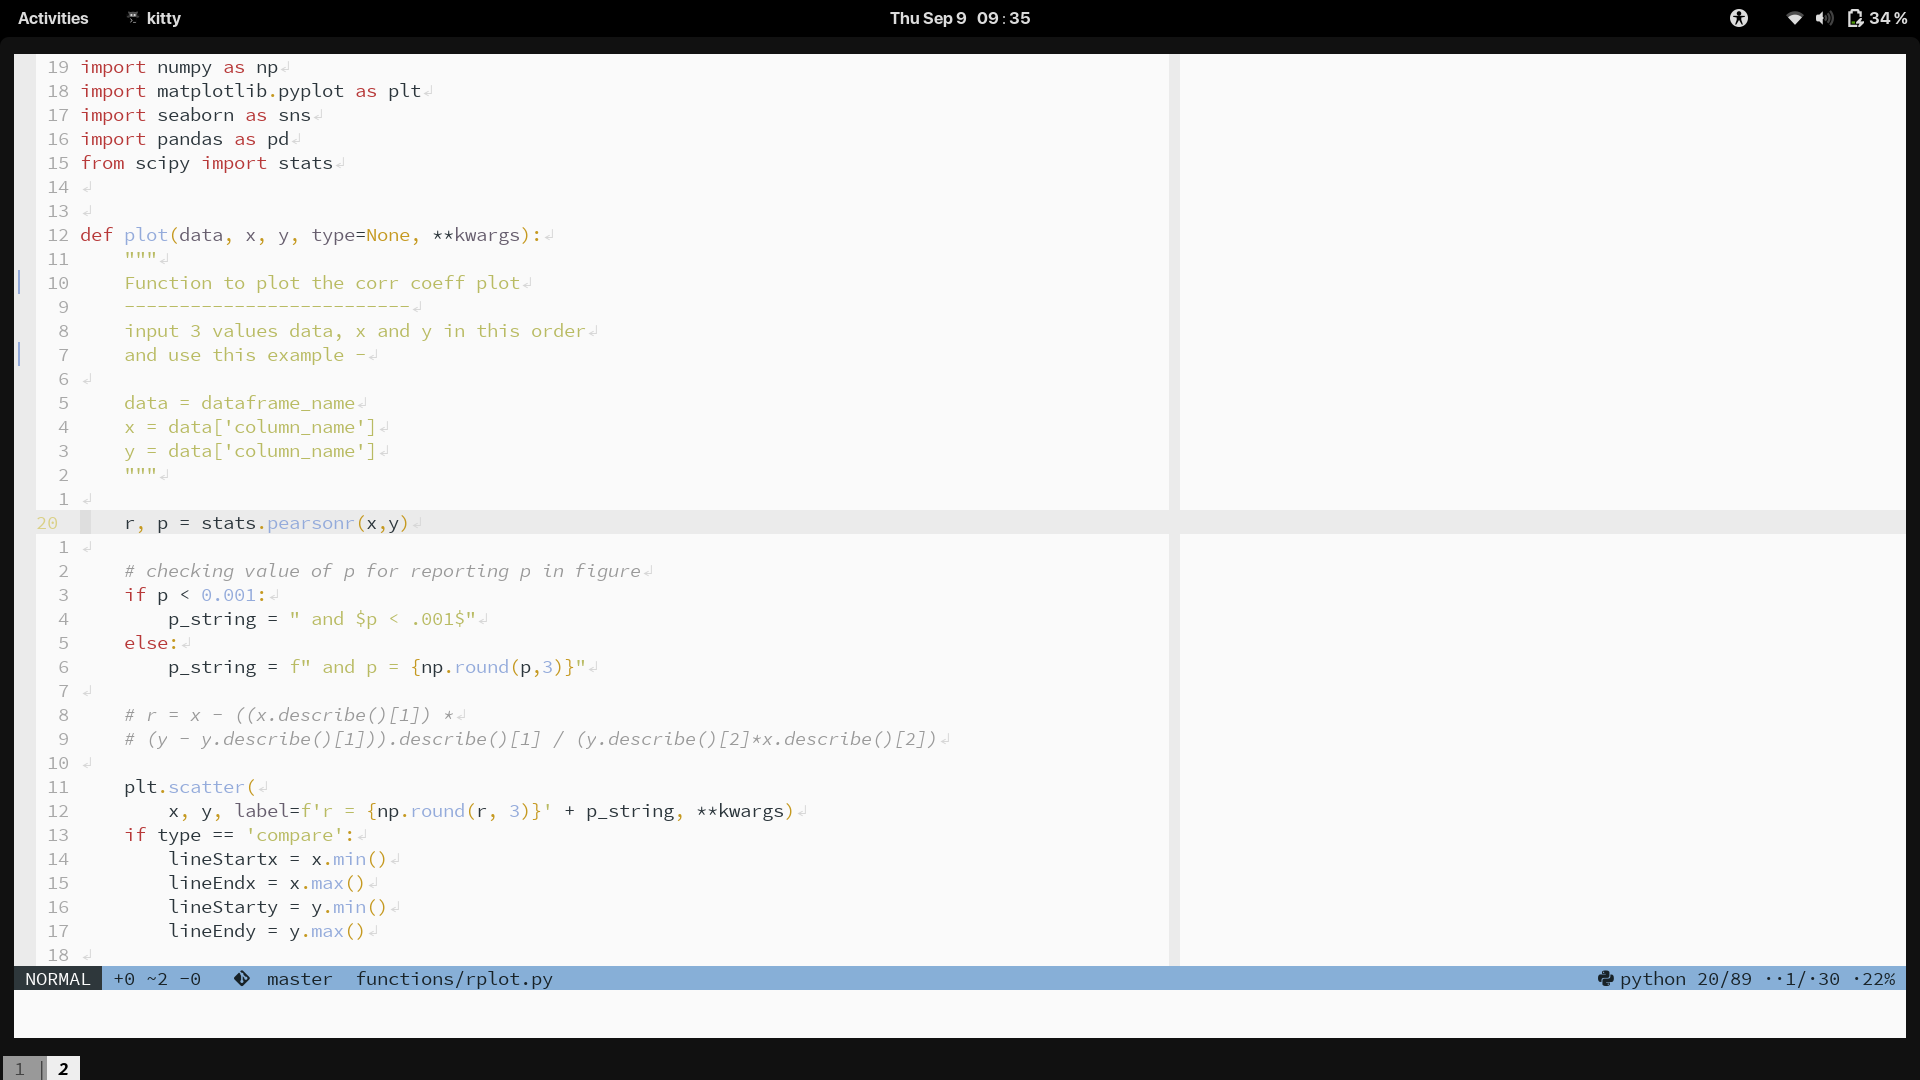Click the +0 ~2 -0 git diff stats

tap(157, 979)
